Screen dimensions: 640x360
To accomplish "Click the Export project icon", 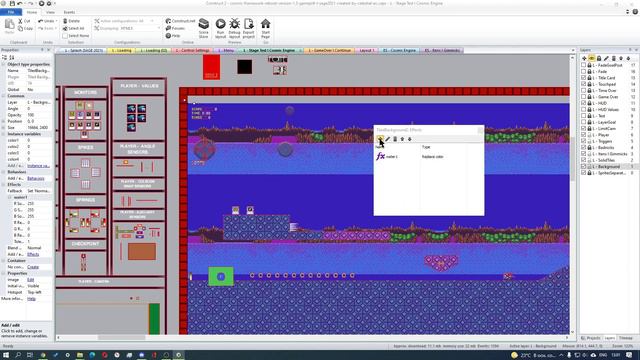I will coord(249,28).
